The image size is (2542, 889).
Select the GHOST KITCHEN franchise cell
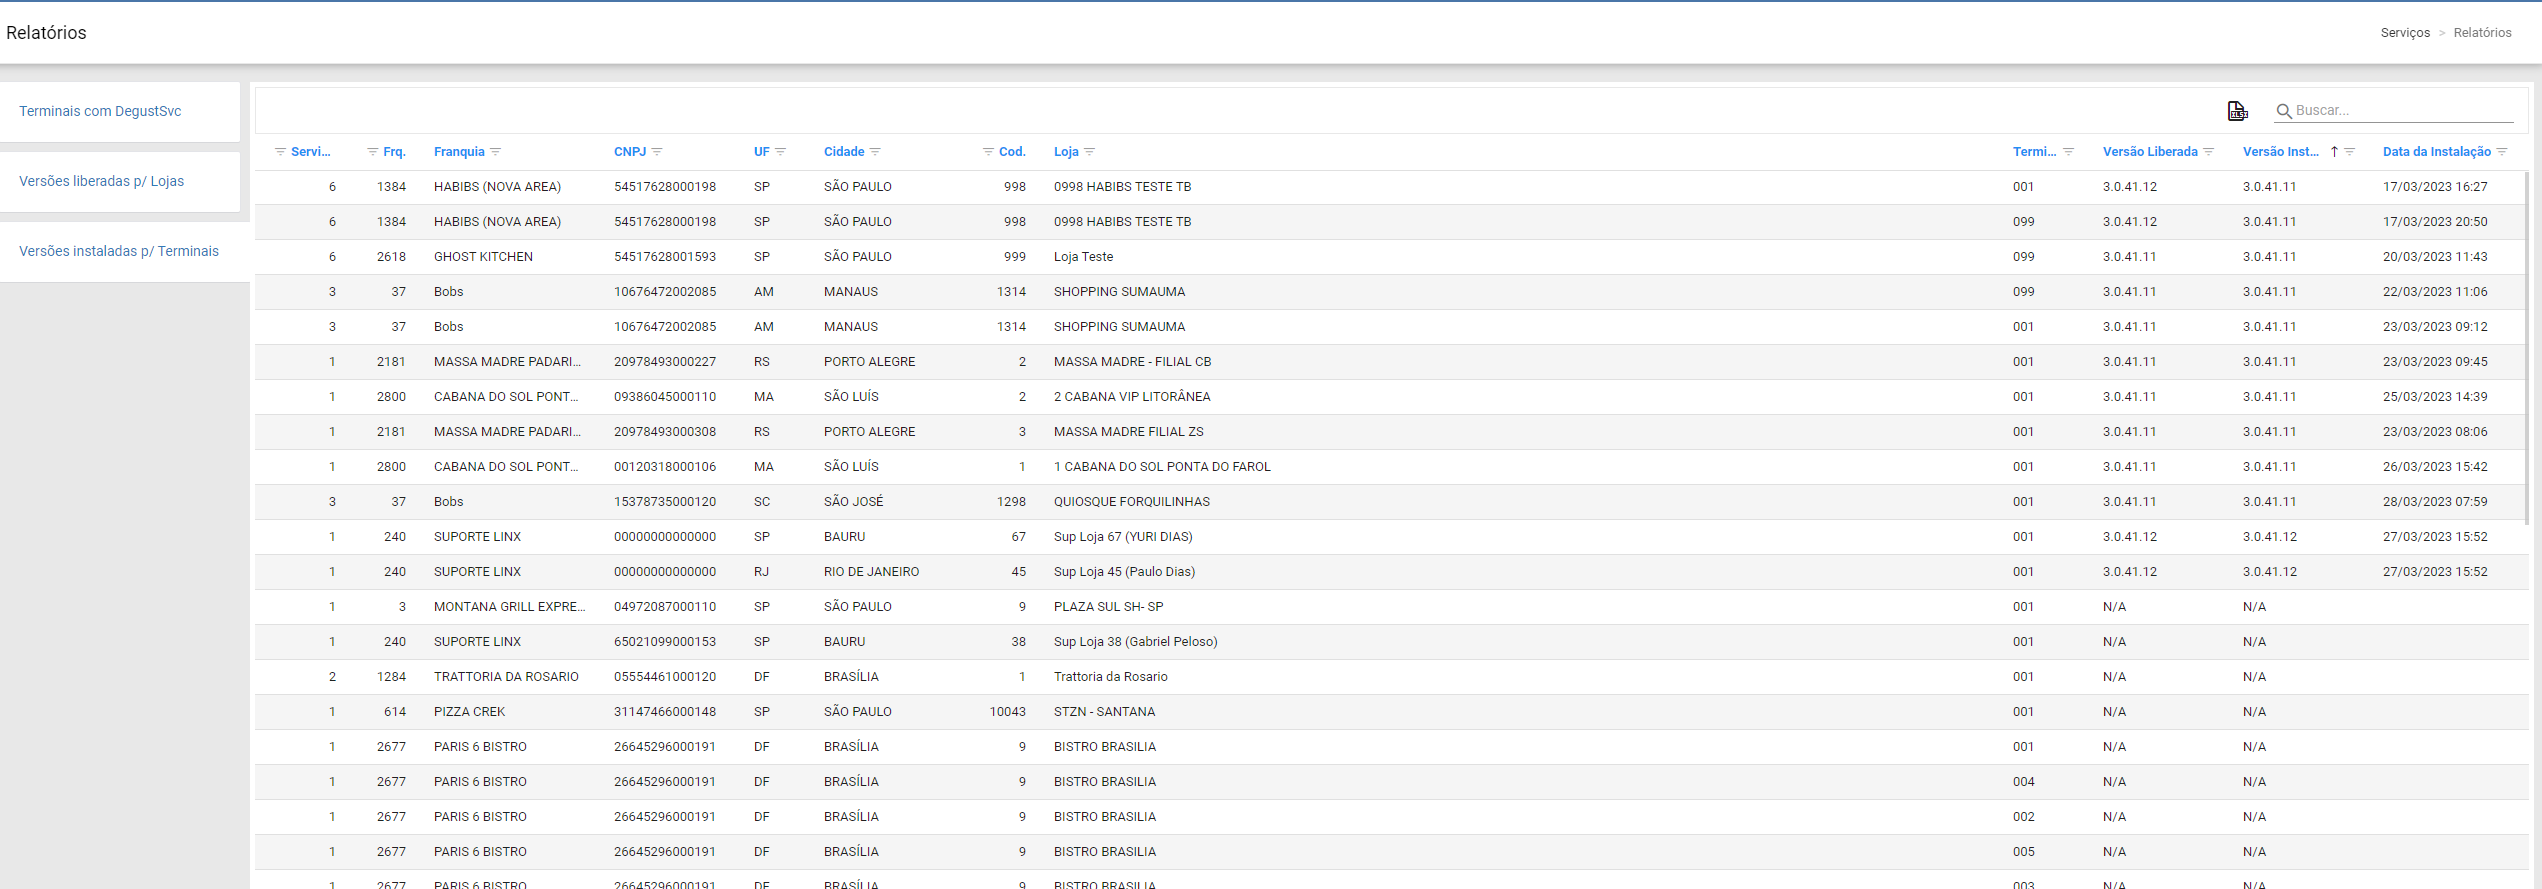(483, 257)
